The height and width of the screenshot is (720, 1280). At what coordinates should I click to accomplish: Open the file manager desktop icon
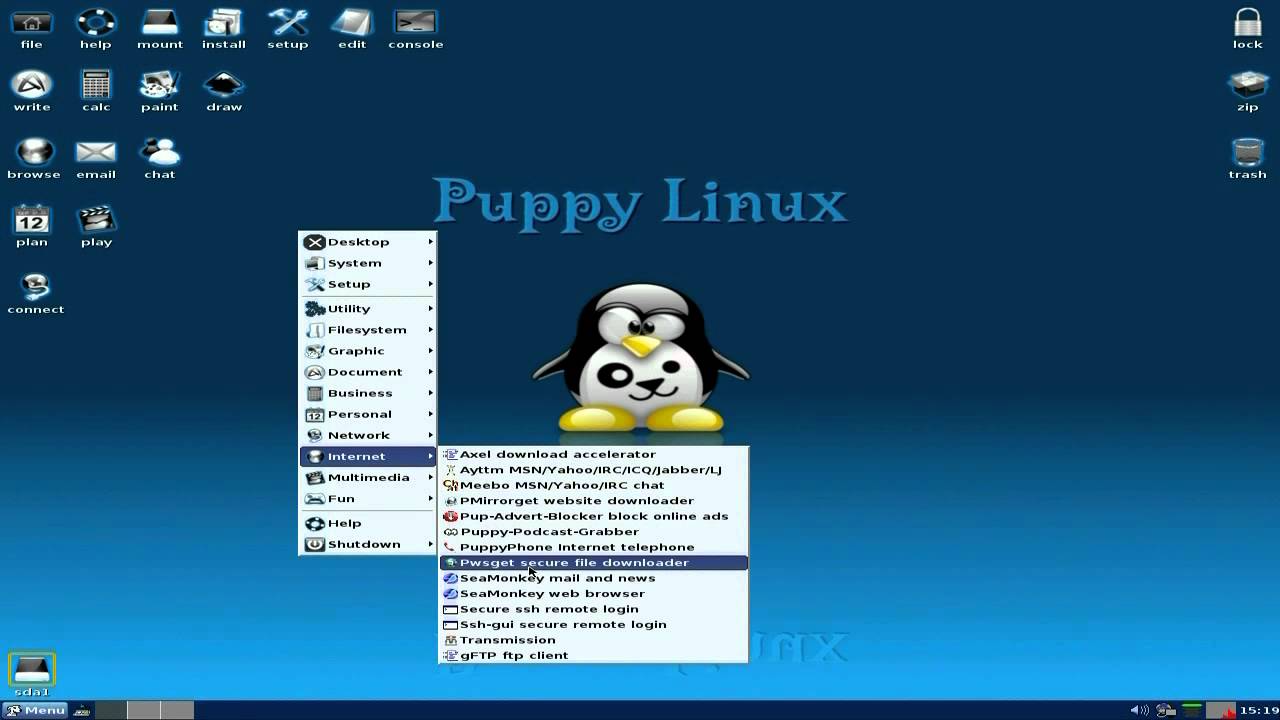(32, 28)
